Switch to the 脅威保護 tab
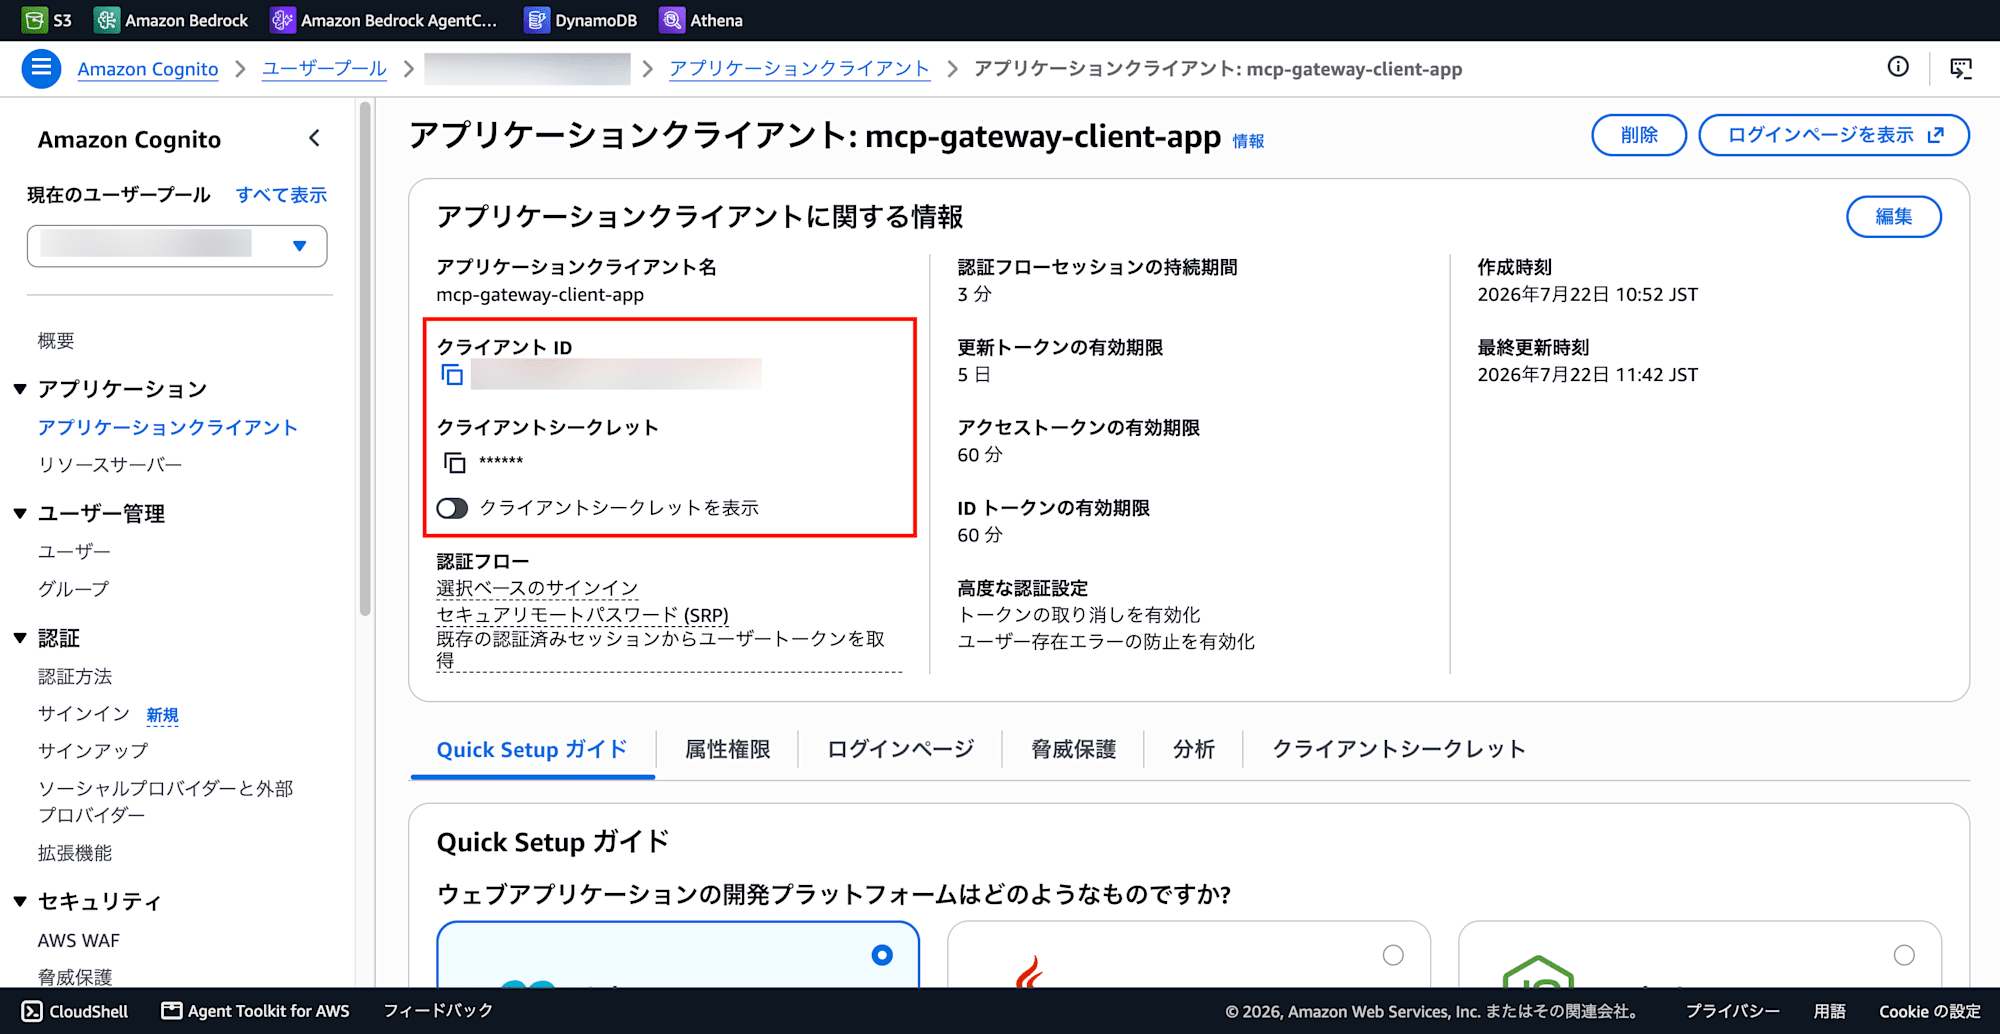 (1073, 750)
